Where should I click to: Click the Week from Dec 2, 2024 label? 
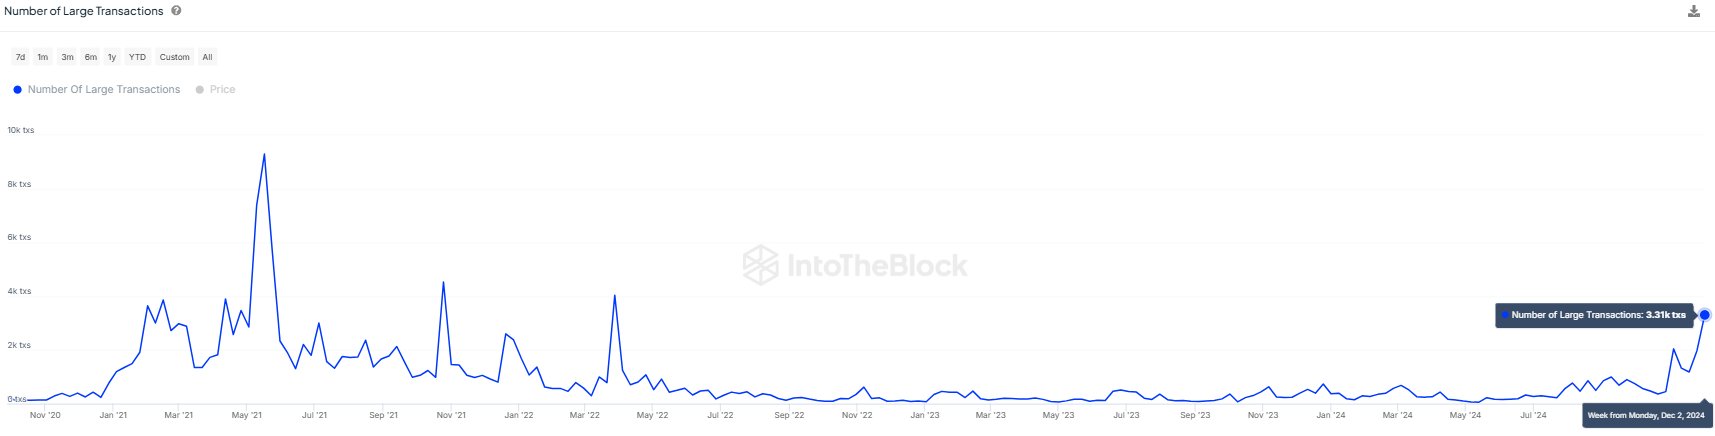click(x=1646, y=415)
